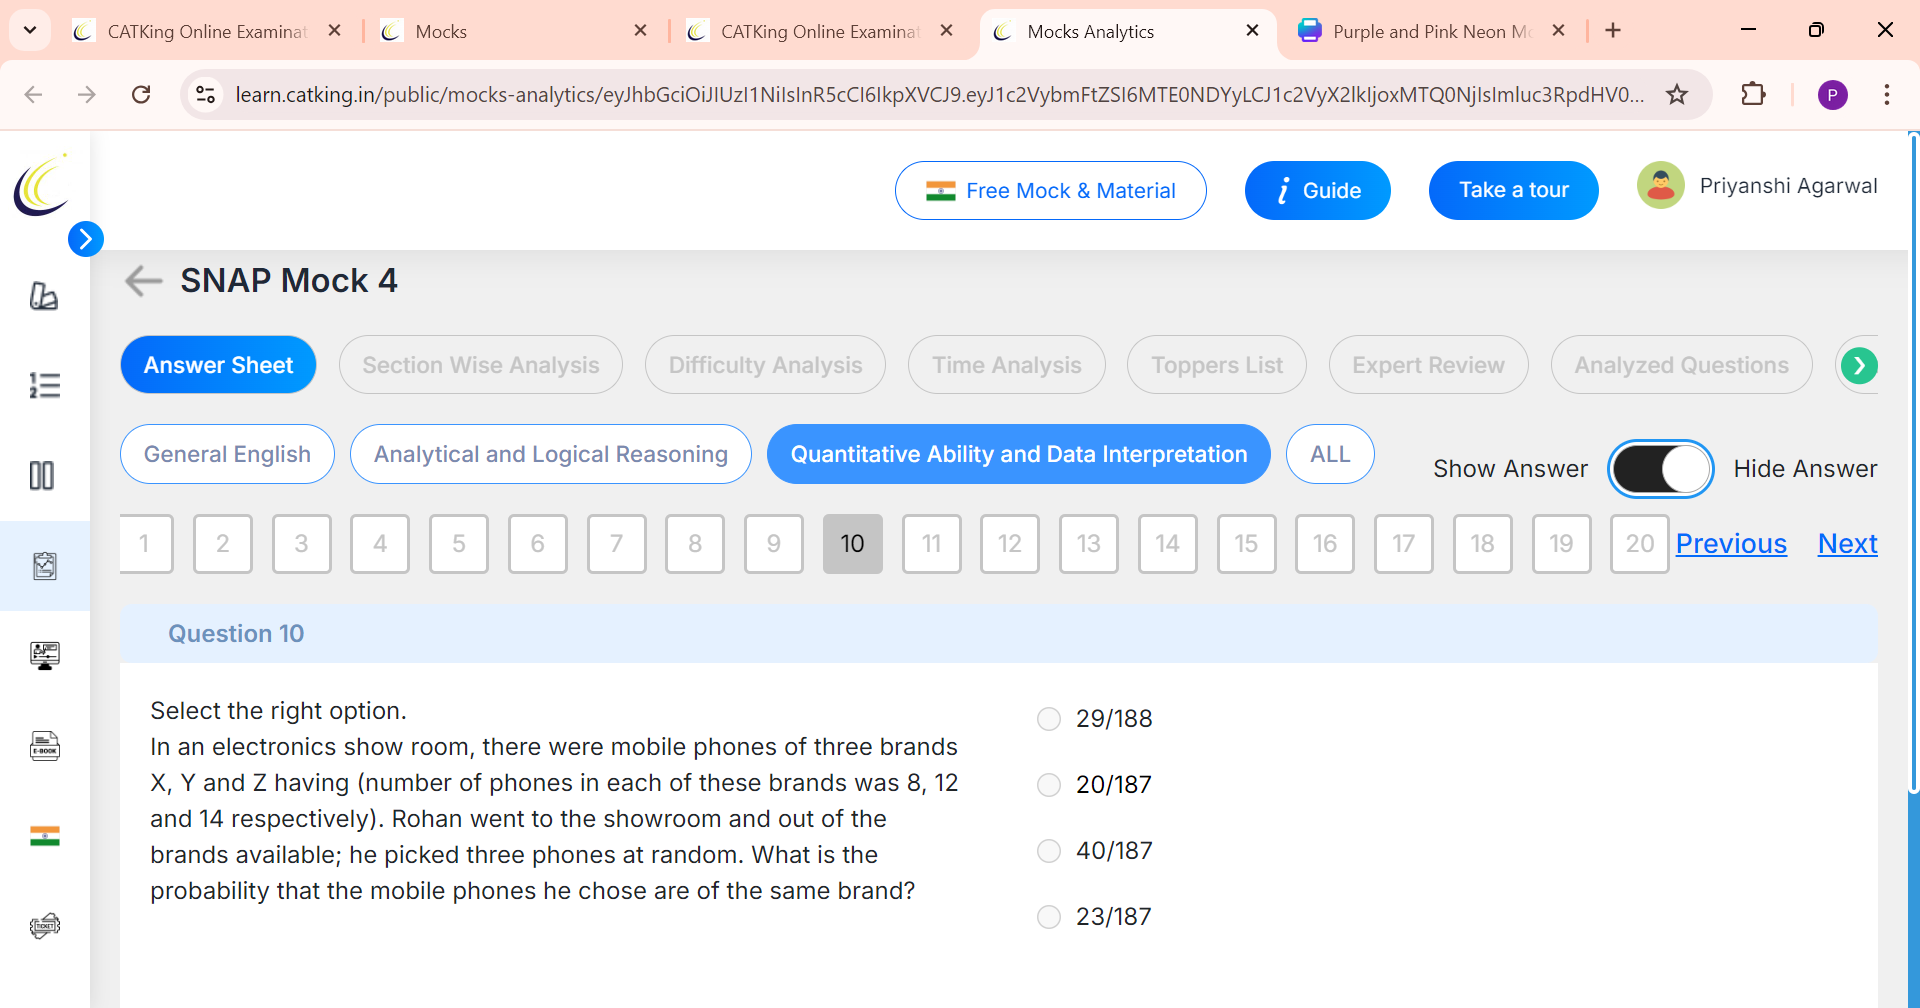Open the Guide button

click(x=1317, y=191)
